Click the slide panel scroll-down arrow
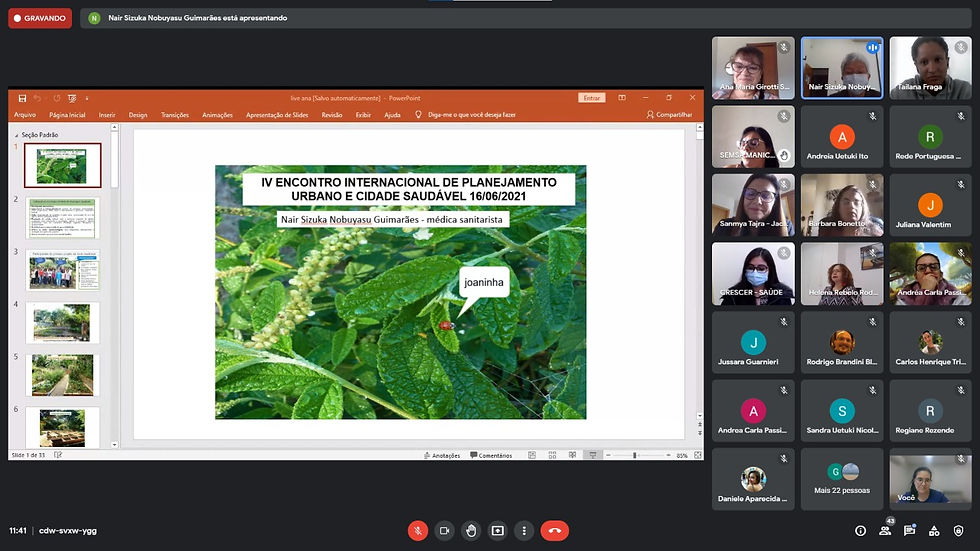980x551 pixels. coord(114,445)
